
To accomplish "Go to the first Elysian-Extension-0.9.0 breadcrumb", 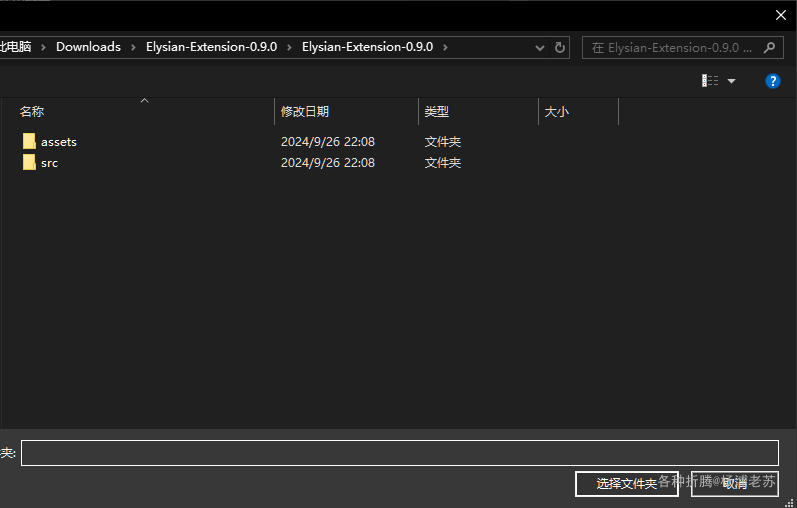I will click(x=211, y=47).
